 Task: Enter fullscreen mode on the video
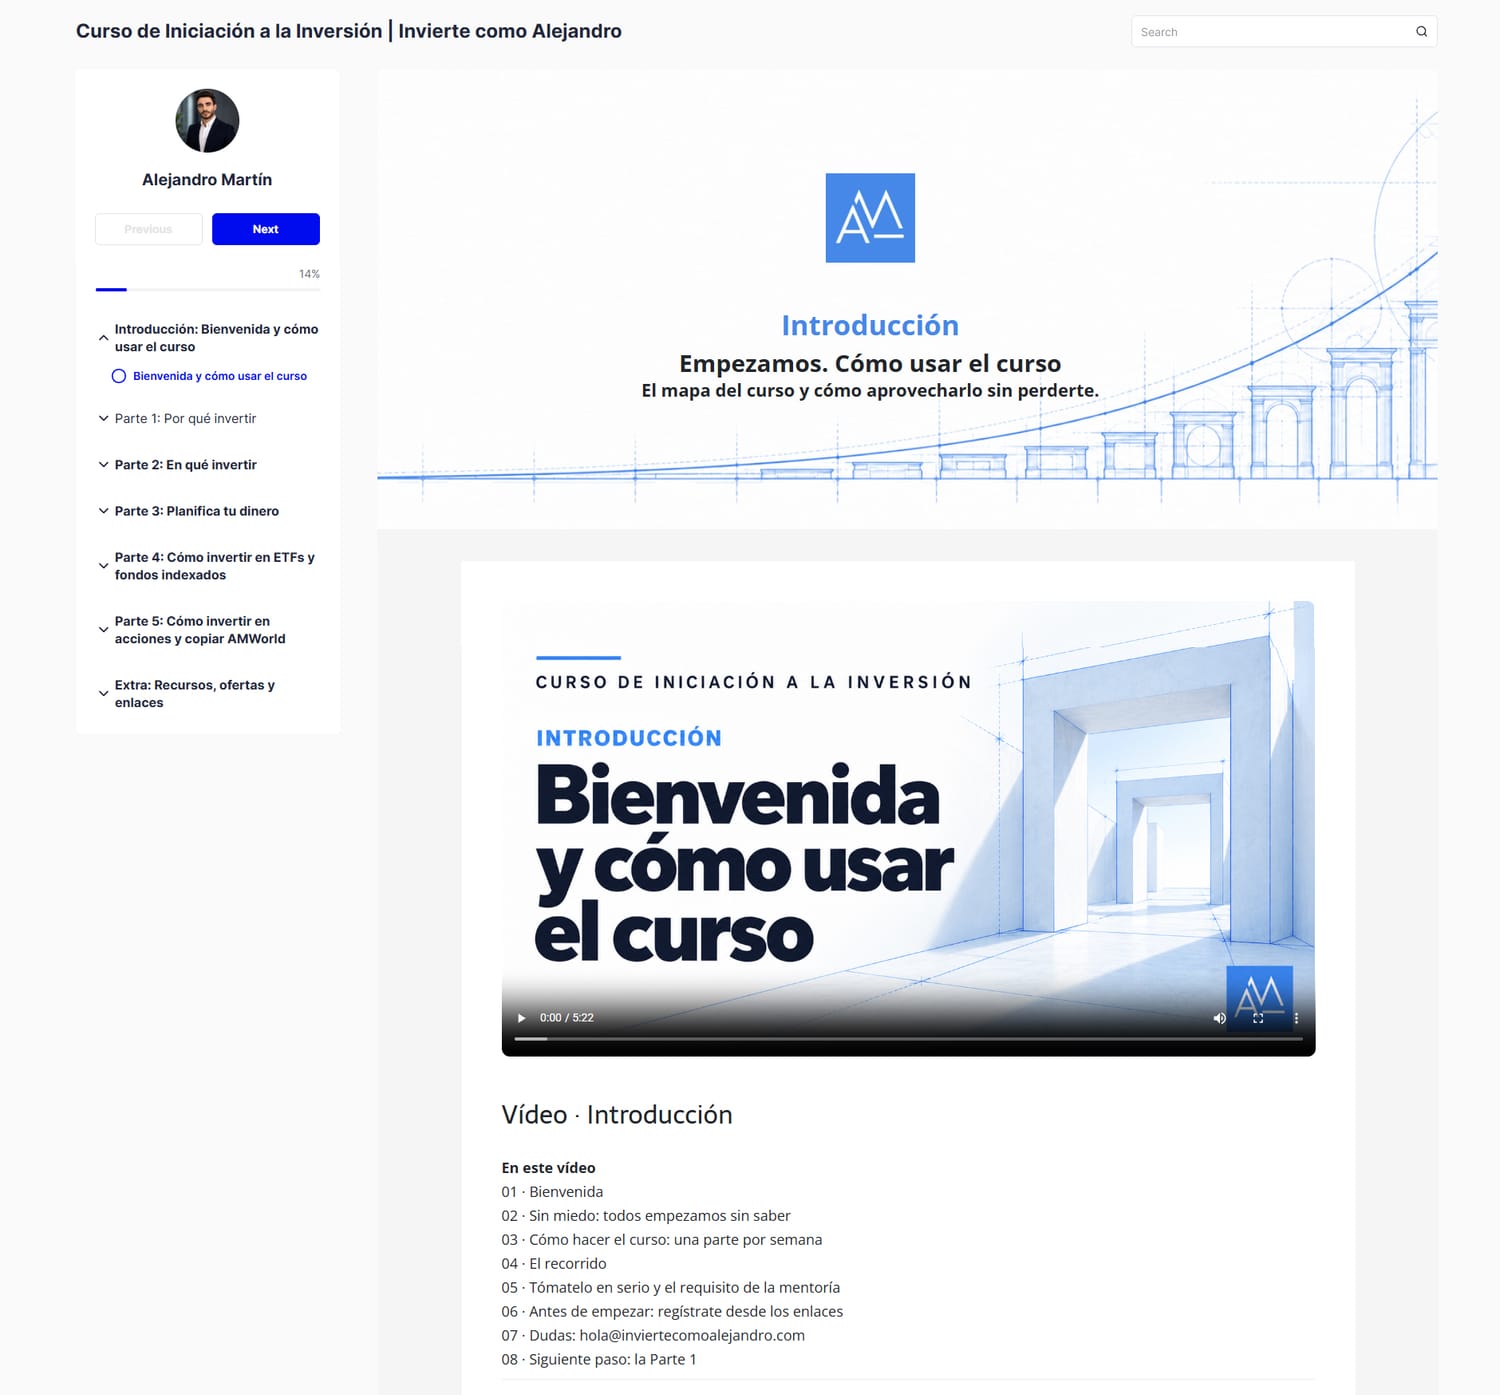click(1258, 1018)
